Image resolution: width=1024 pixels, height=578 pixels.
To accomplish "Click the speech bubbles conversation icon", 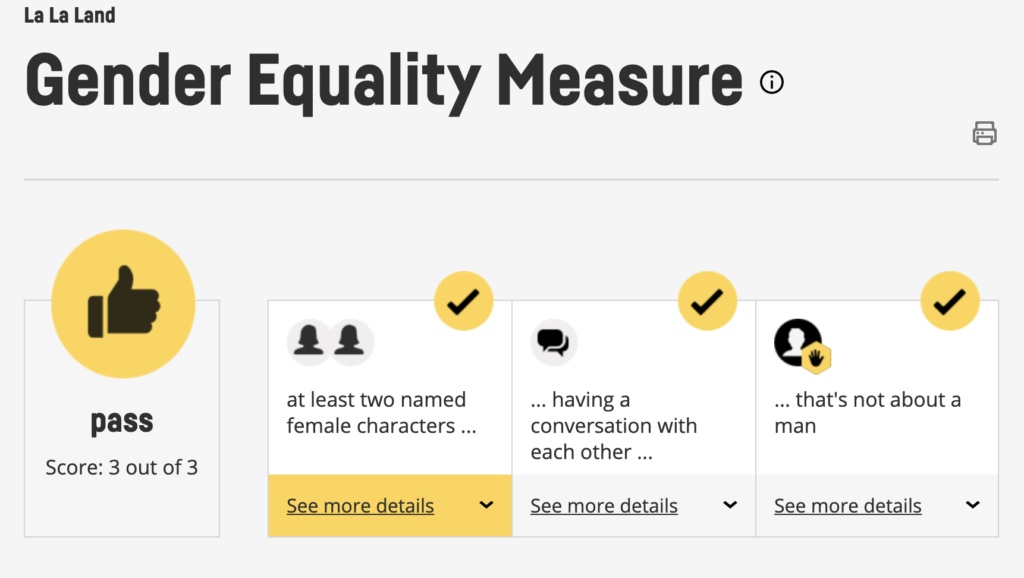I will coord(553,342).
